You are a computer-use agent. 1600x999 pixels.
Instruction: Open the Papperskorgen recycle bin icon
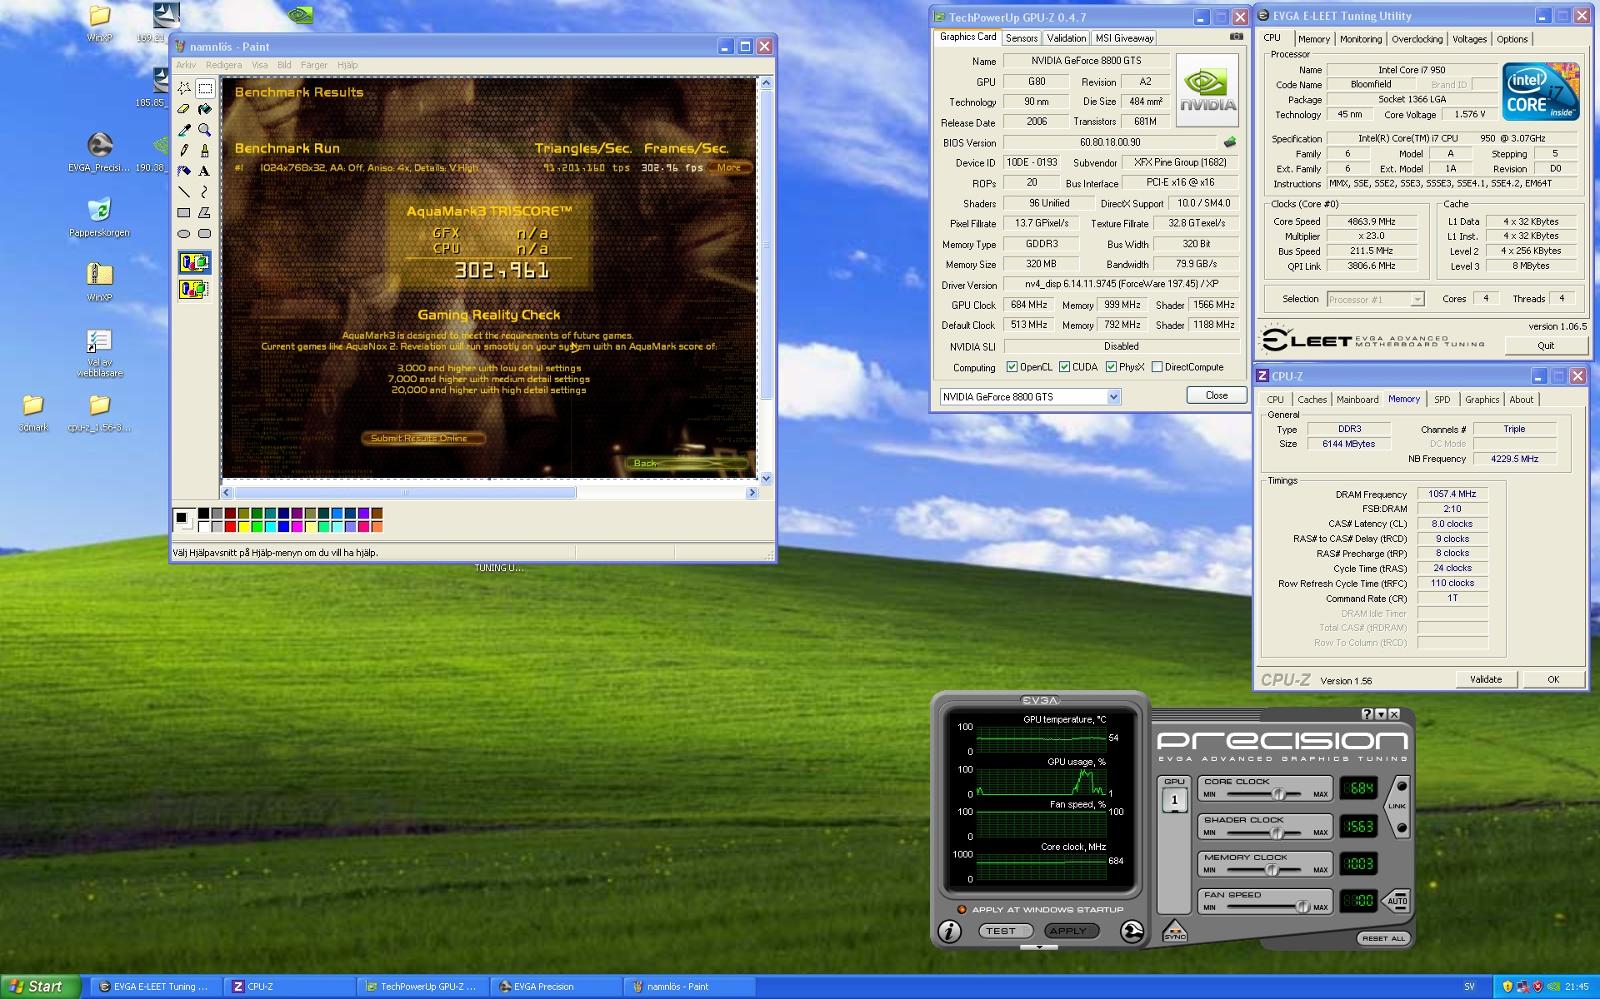pos(99,217)
